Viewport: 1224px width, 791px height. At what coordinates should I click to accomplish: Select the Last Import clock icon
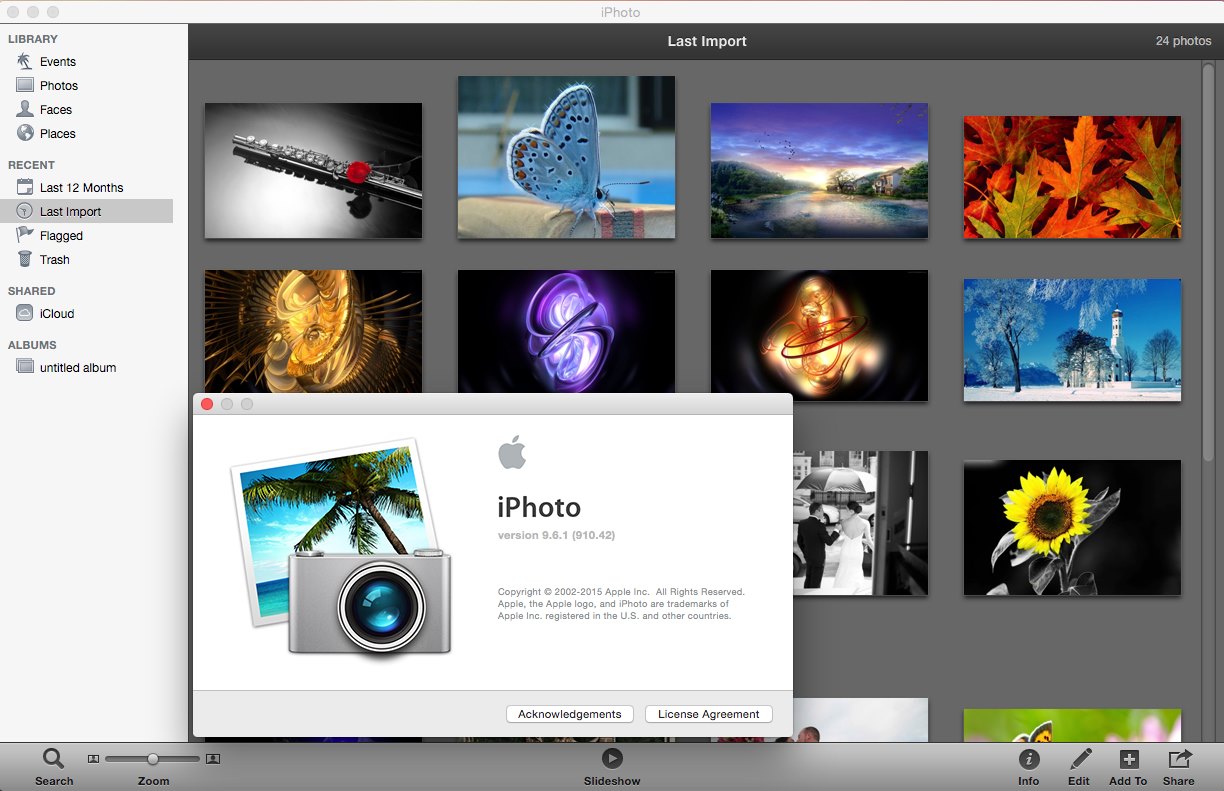click(x=25, y=211)
